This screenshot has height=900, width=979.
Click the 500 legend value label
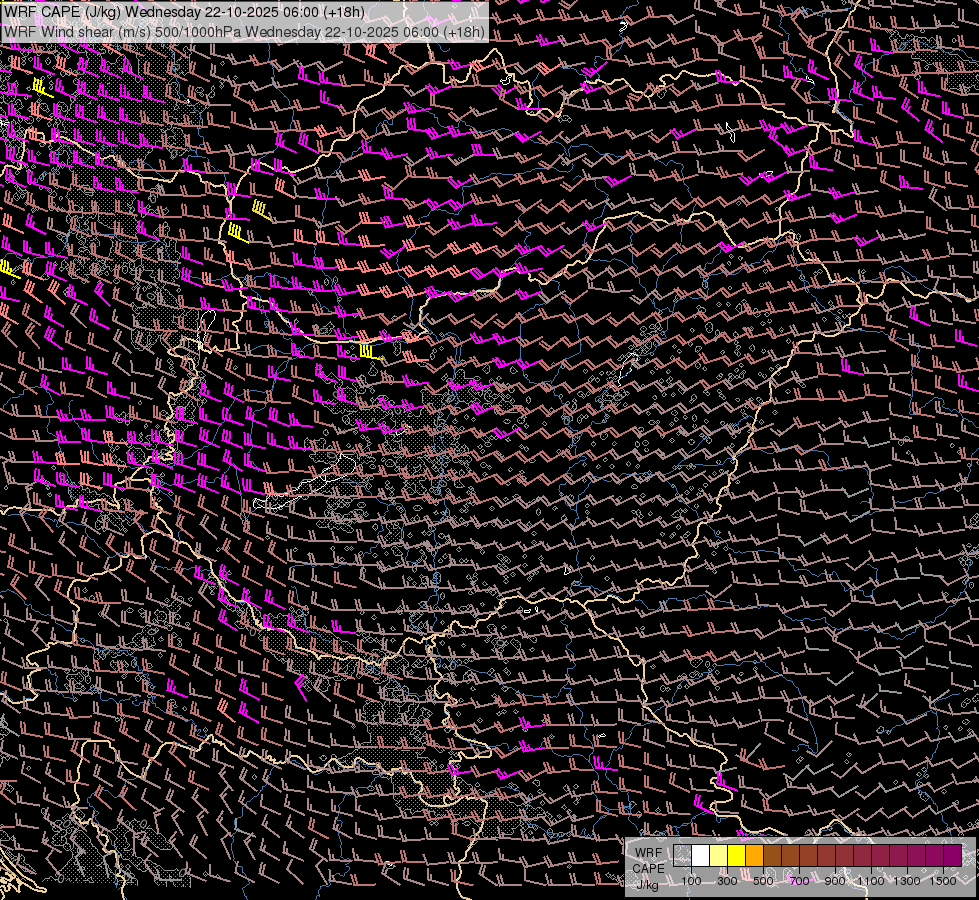[x=763, y=881]
